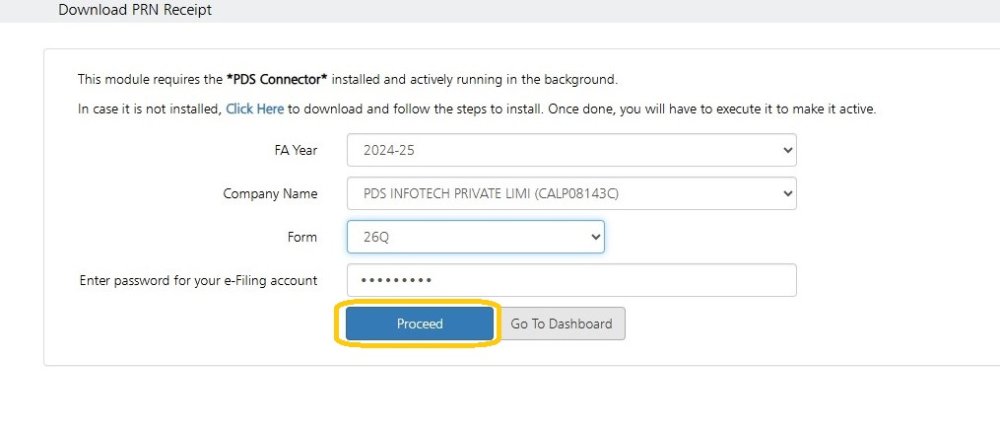This screenshot has width=1000, height=432.
Task: Click the 'FA Year' field label
Action: click(295, 151)
